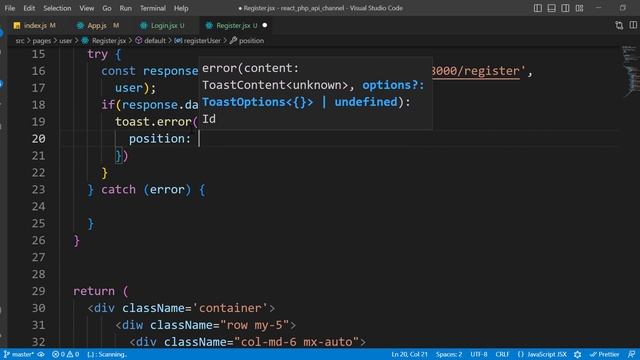This screenshot has height=360, width=640.
Task: Open the Selection menu
Action: point(57,8)
